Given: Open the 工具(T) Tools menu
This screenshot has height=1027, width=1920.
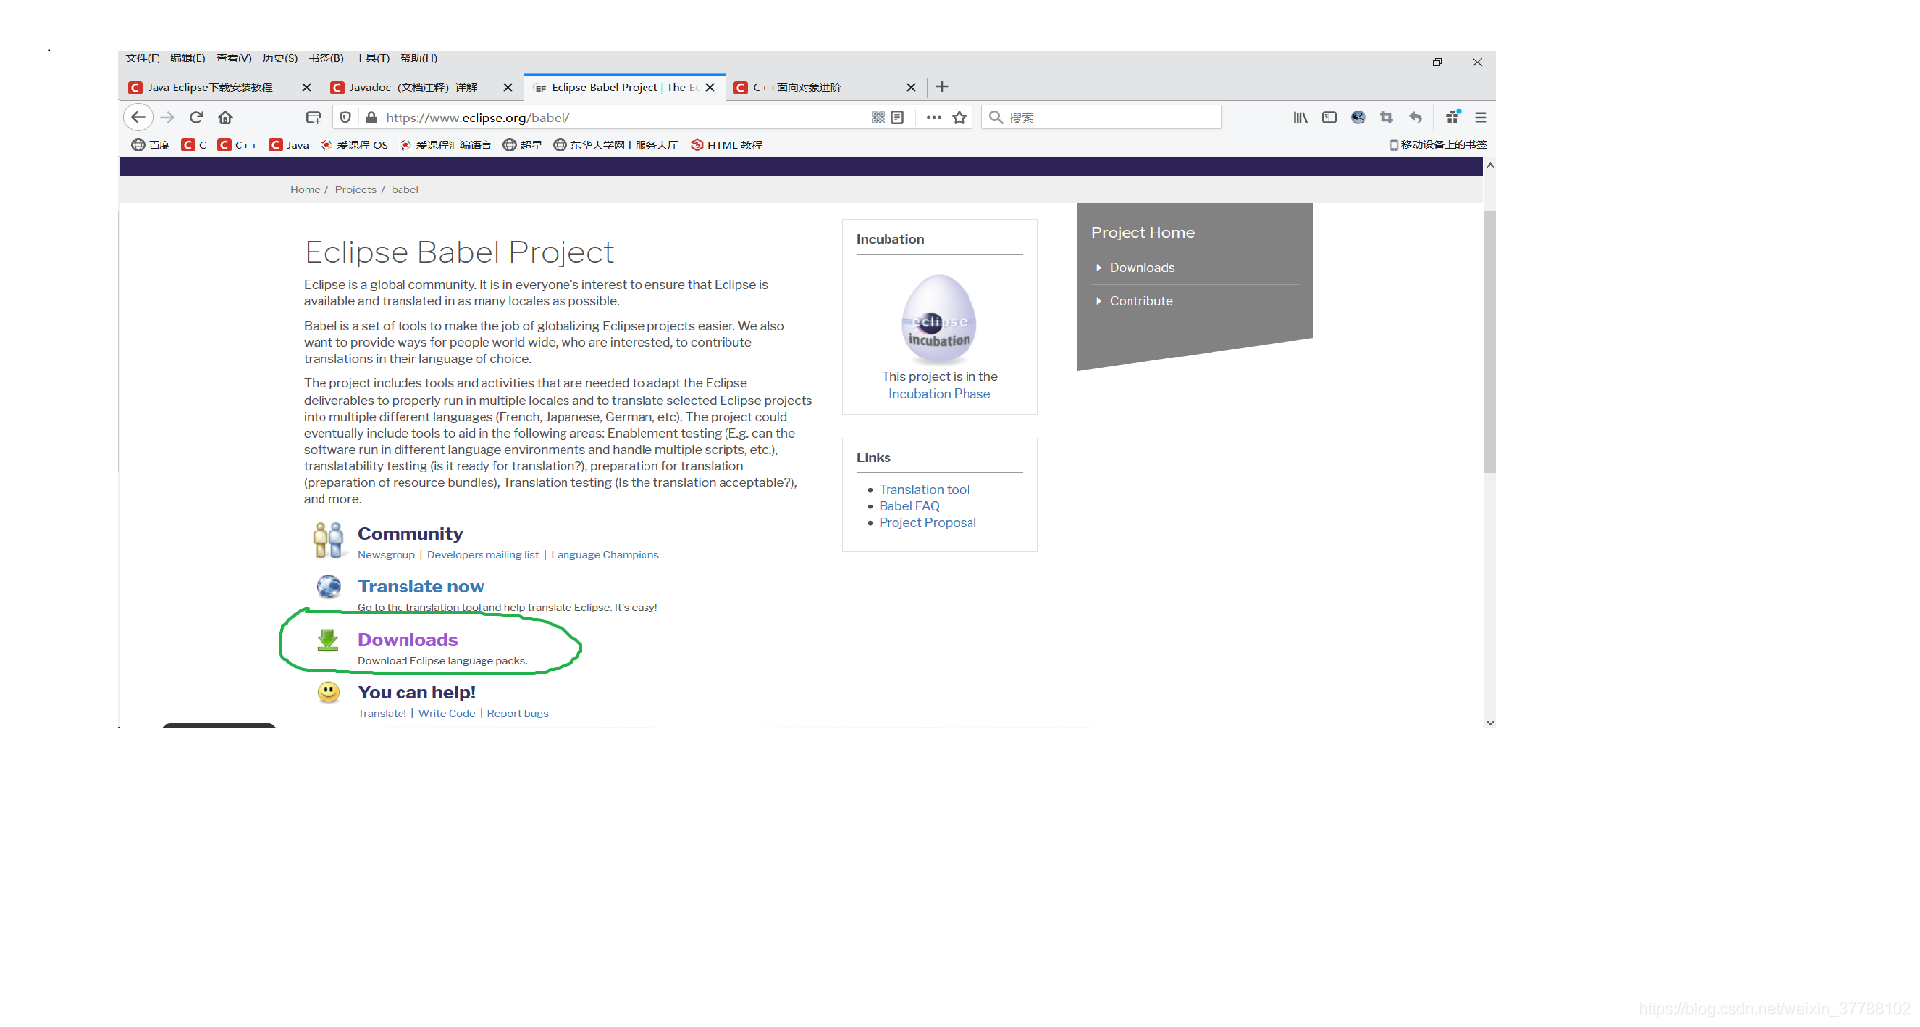Looking at the screenshot, I should (374, 58).
